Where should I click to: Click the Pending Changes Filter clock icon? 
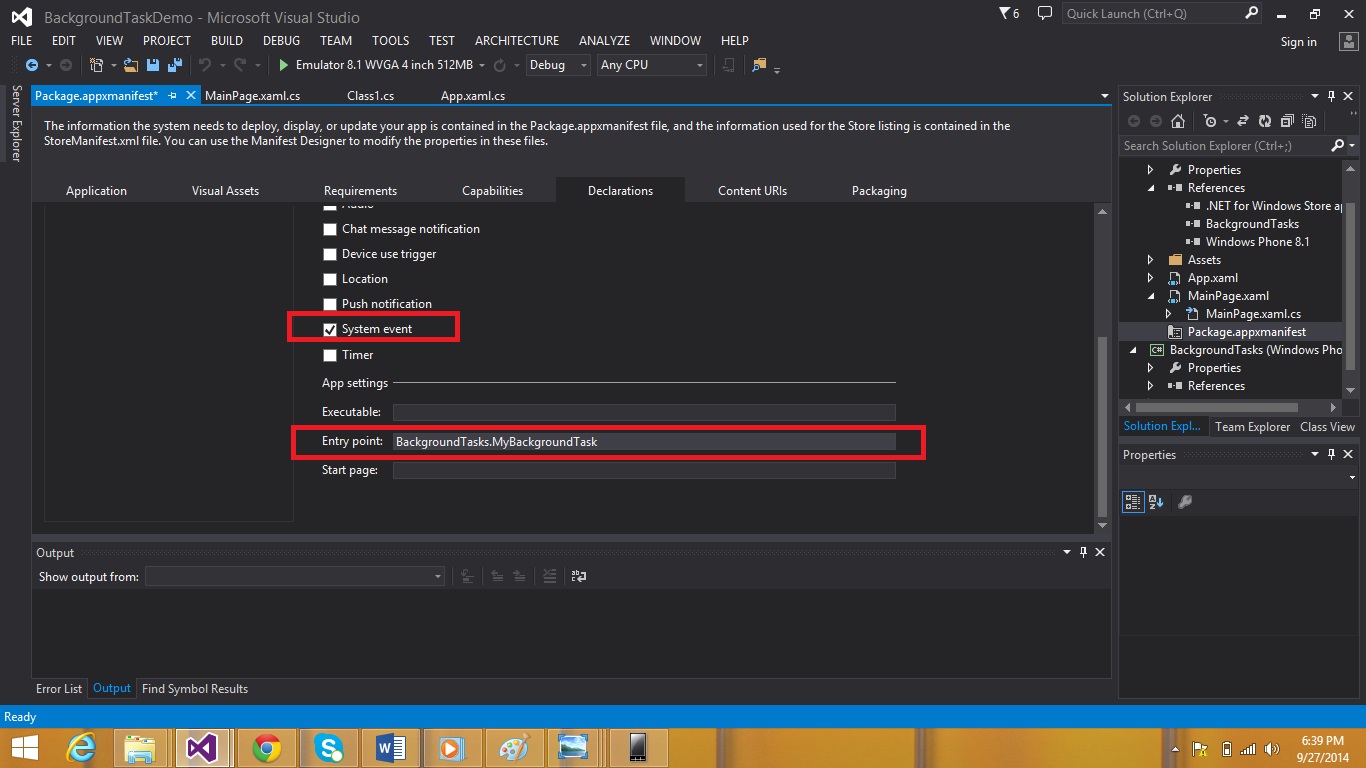[x=1210, y=121]
